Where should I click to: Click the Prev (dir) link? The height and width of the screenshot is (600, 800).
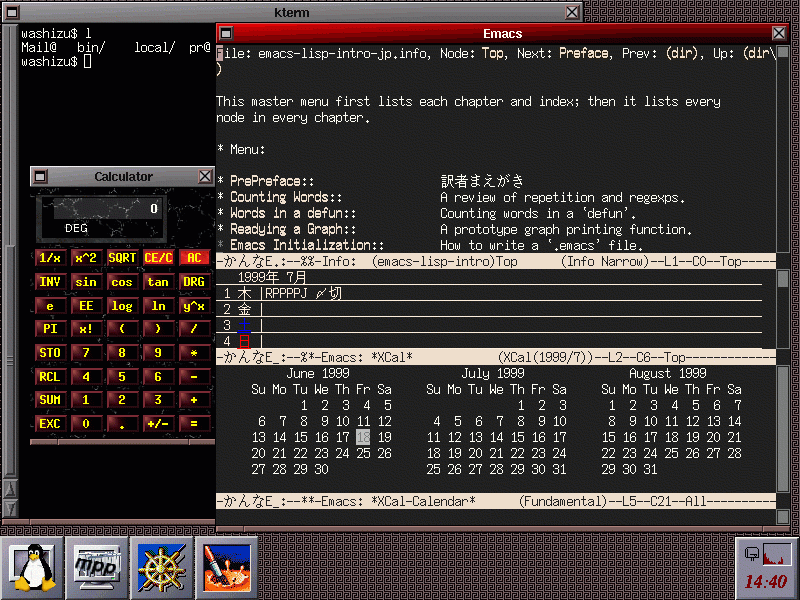[x=682, y=53]
